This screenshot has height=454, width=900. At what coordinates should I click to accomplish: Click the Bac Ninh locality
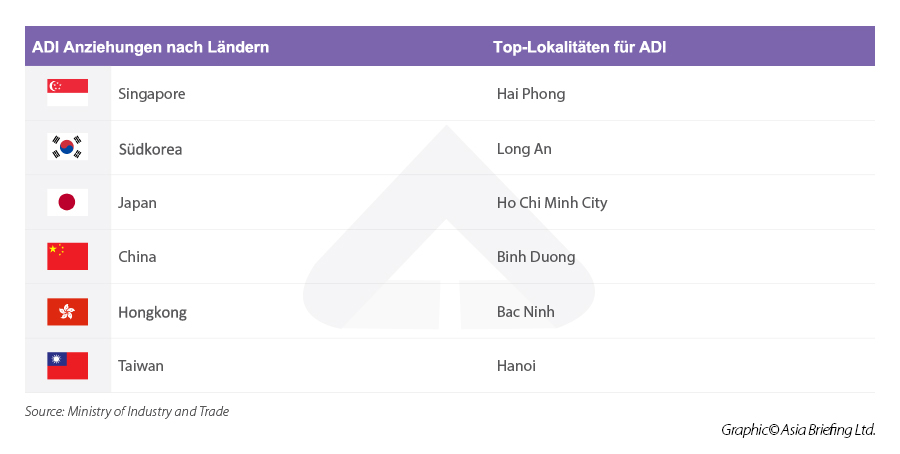click(x=525, y=312)
